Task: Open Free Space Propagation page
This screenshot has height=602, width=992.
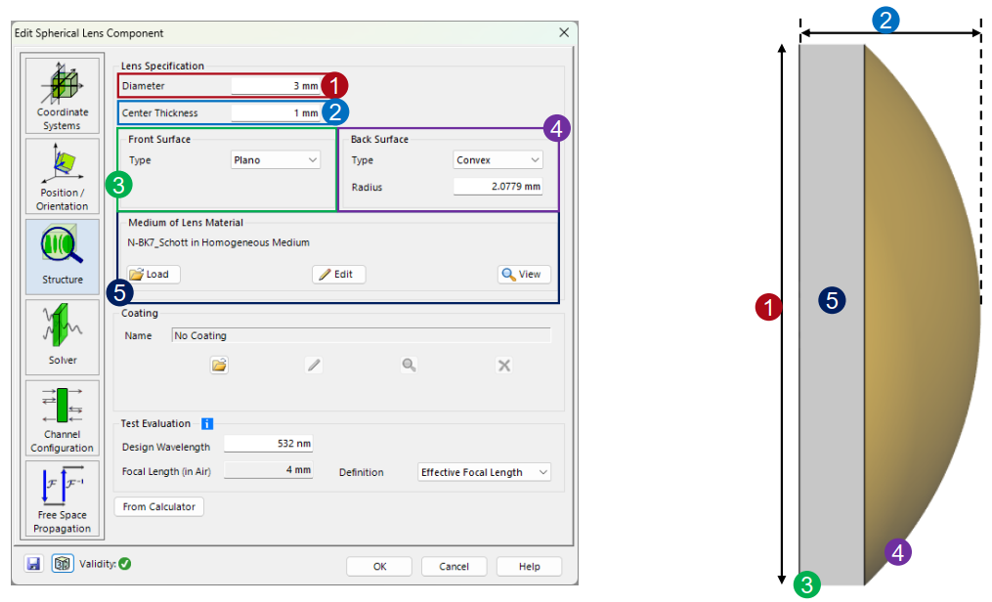Action: [62, 498]
